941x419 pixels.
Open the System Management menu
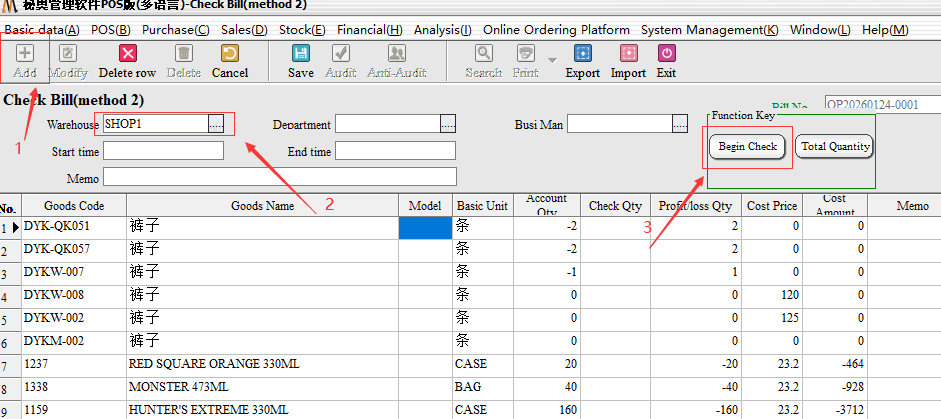pos(709,30)
